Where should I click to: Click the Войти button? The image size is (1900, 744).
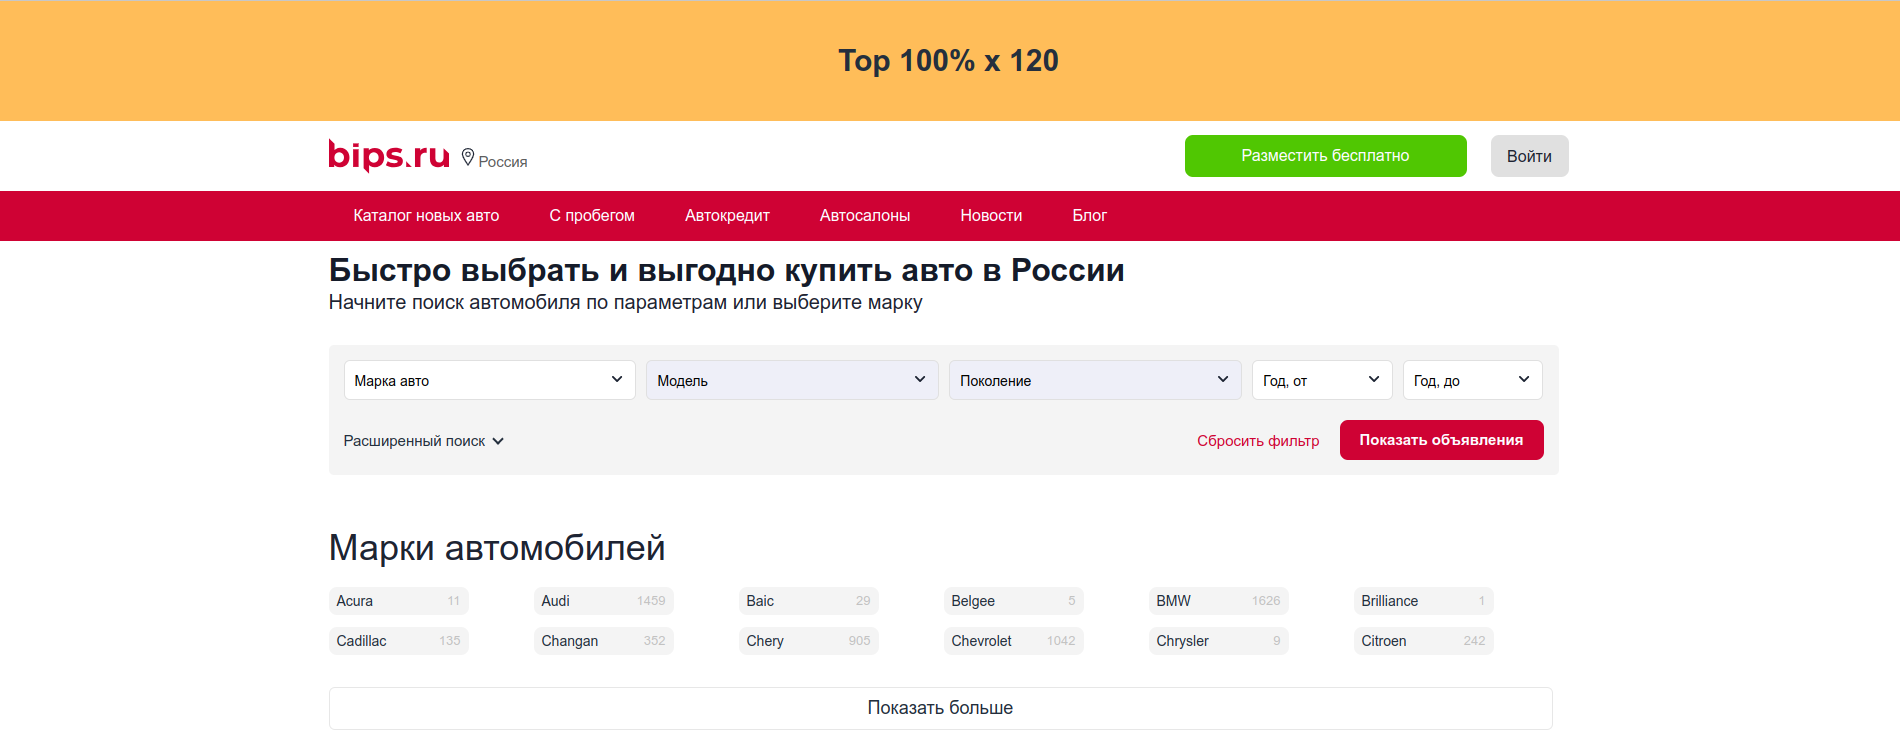coord(1530,156)
